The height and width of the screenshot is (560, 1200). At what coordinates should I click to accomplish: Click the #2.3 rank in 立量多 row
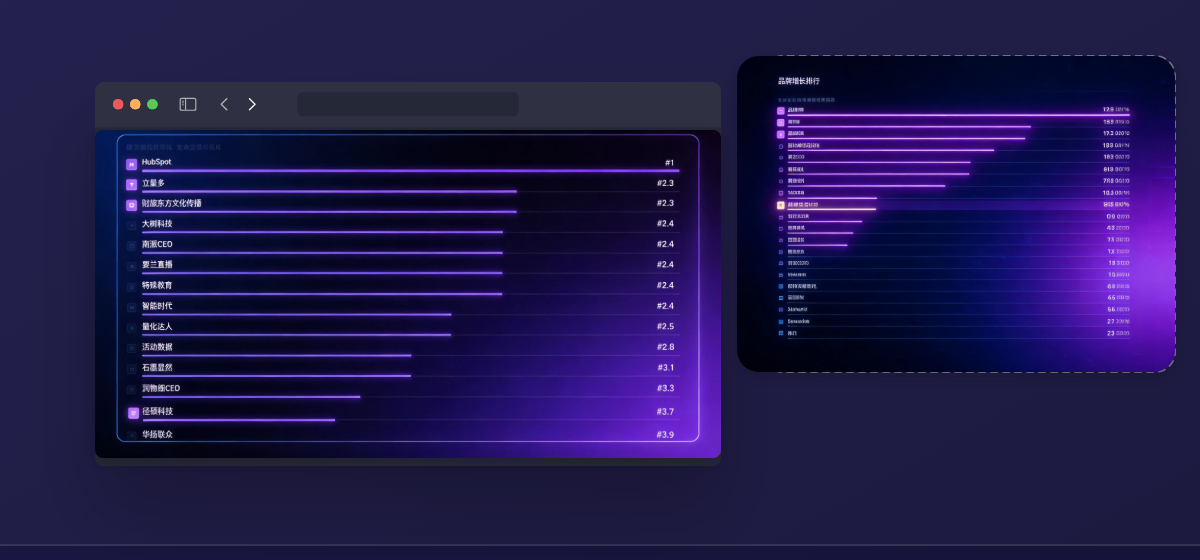(665, 183)
